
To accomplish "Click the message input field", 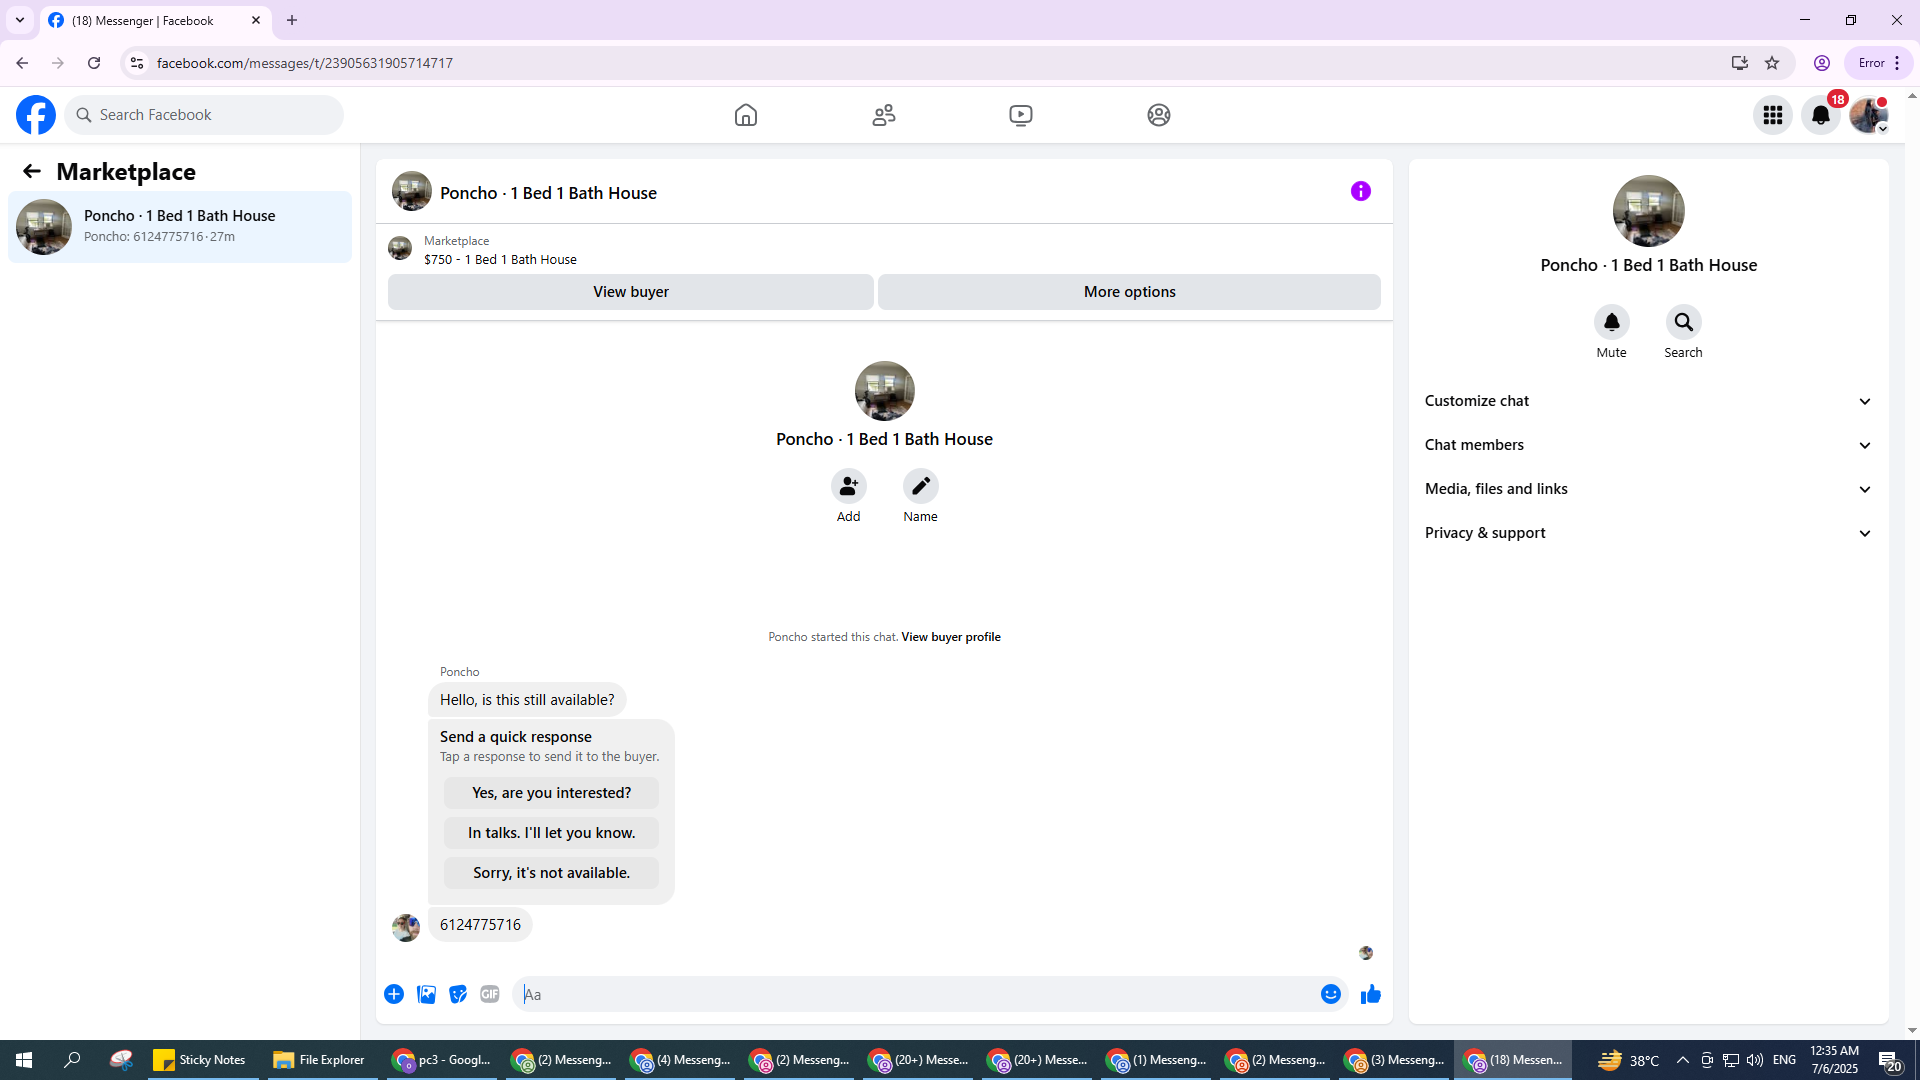I will tap(915, 994).
